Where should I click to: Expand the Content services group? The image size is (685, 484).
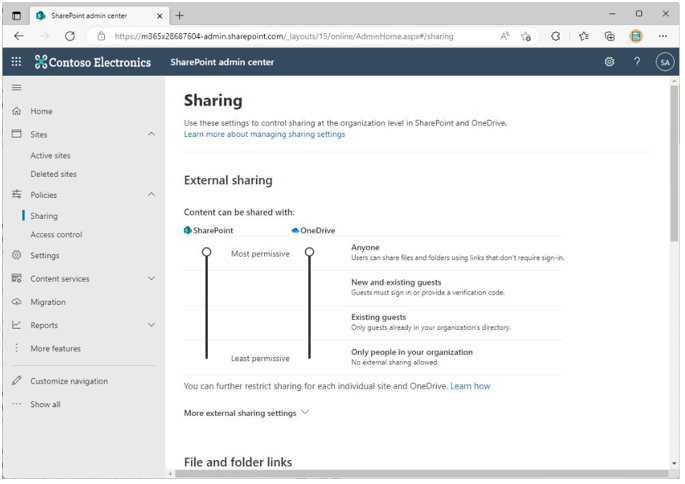pyautogui.click(x=151, y=278)
